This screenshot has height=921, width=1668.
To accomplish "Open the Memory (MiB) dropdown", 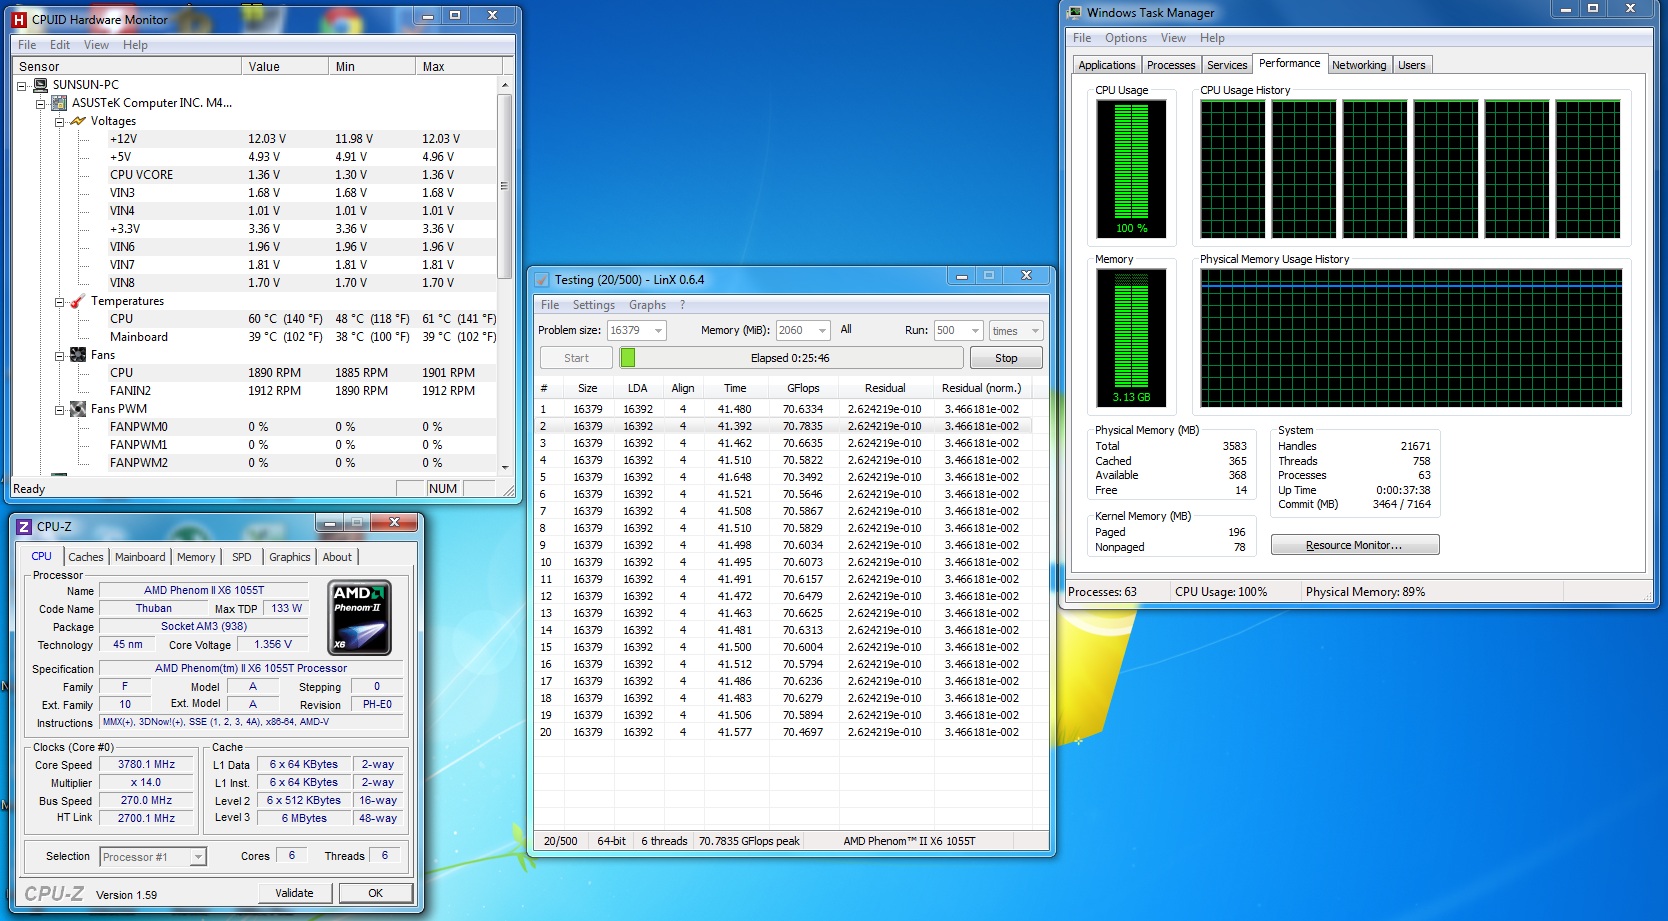I will click(822, 331).
